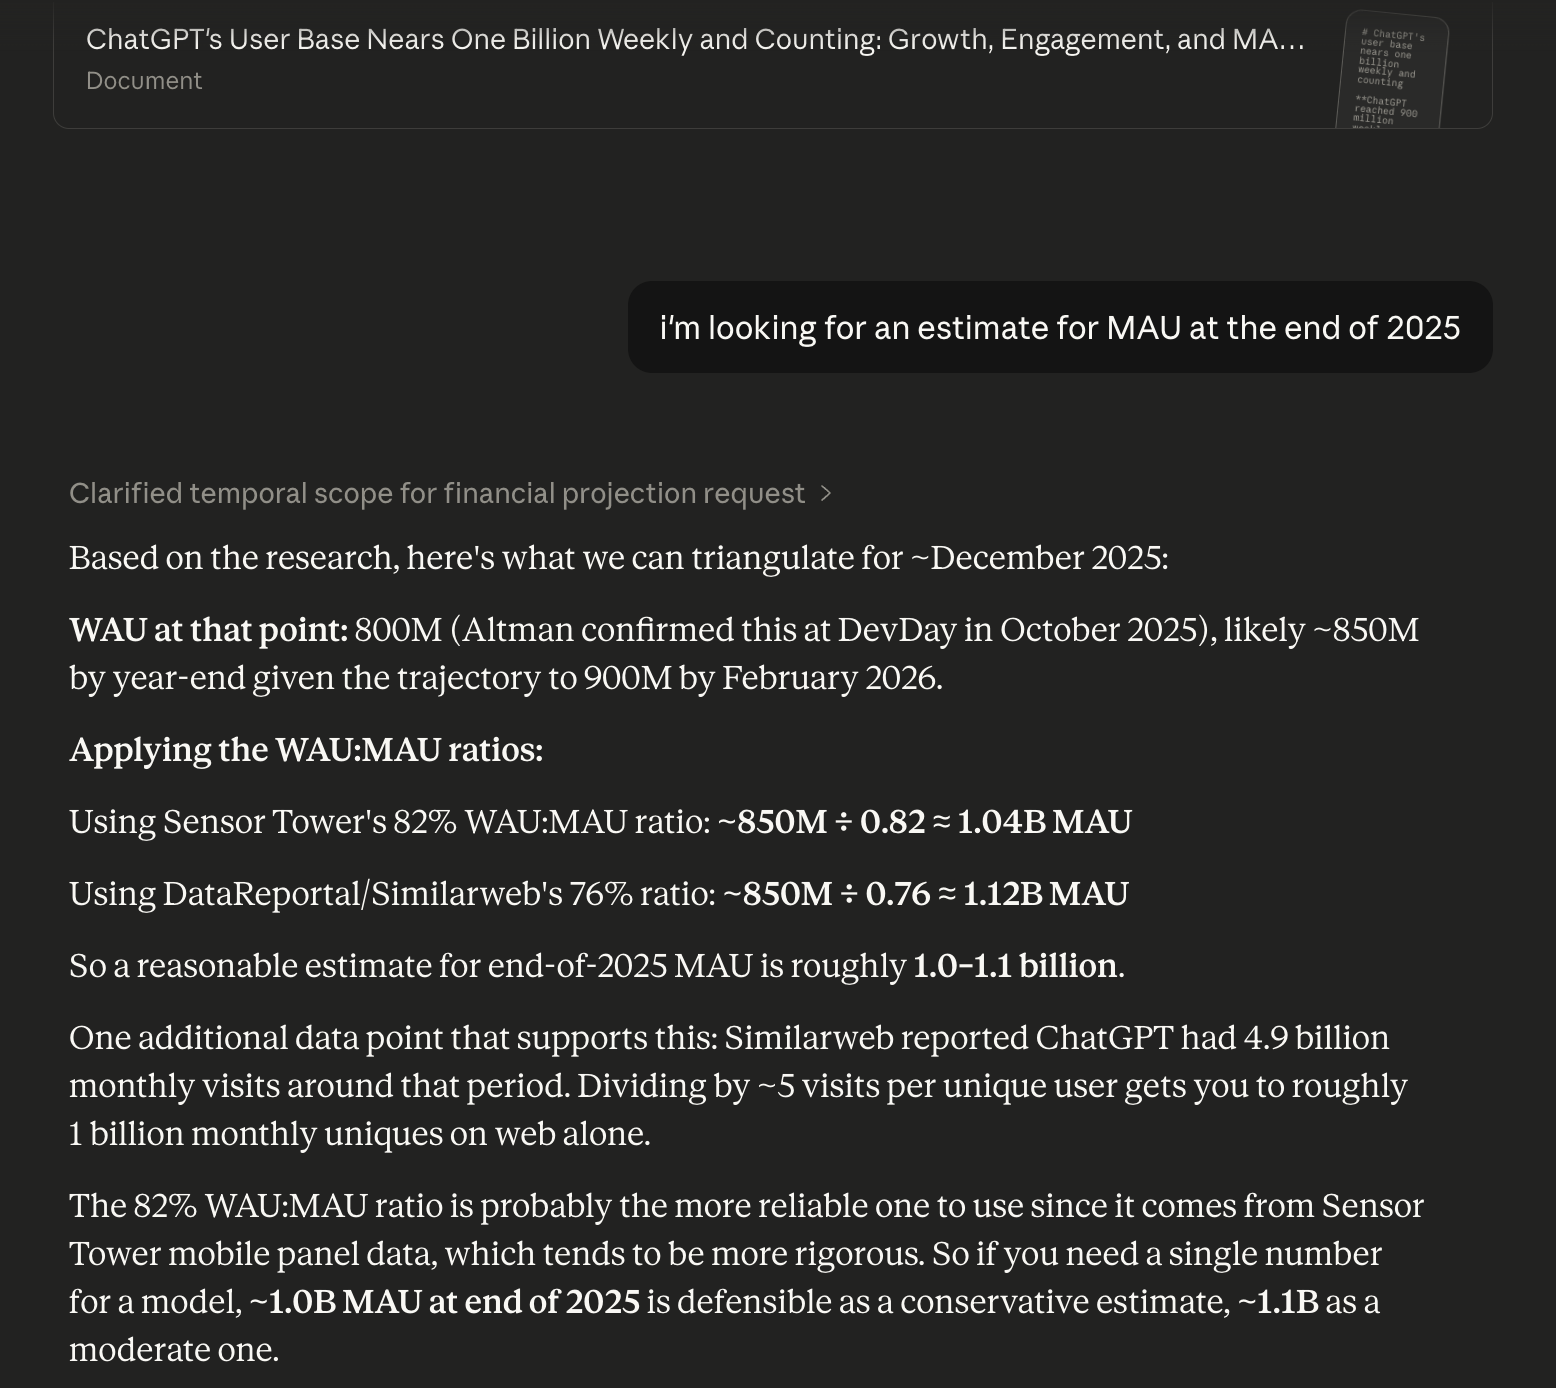Click the 'Using Sensor Tower's 82%' line
The height and width of the screenshot is (1388, 1556).
point(390,822)
